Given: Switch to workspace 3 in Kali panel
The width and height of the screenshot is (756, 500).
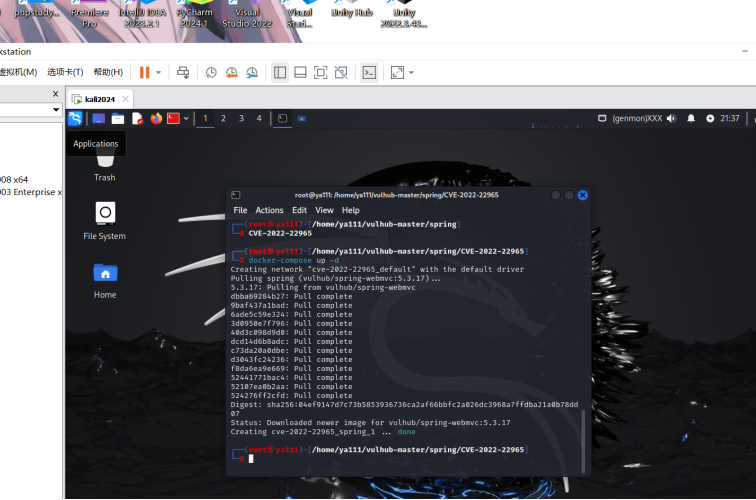Looking at the screenshot, I should (241, 118).
